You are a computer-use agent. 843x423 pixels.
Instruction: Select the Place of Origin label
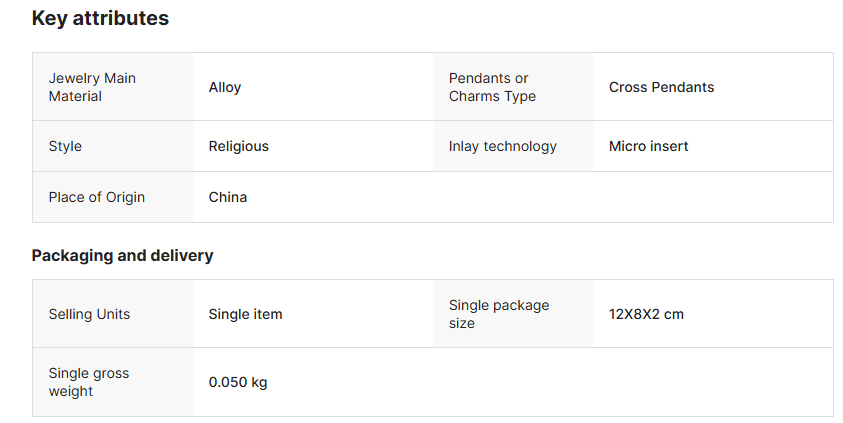[x=97, y=197]
